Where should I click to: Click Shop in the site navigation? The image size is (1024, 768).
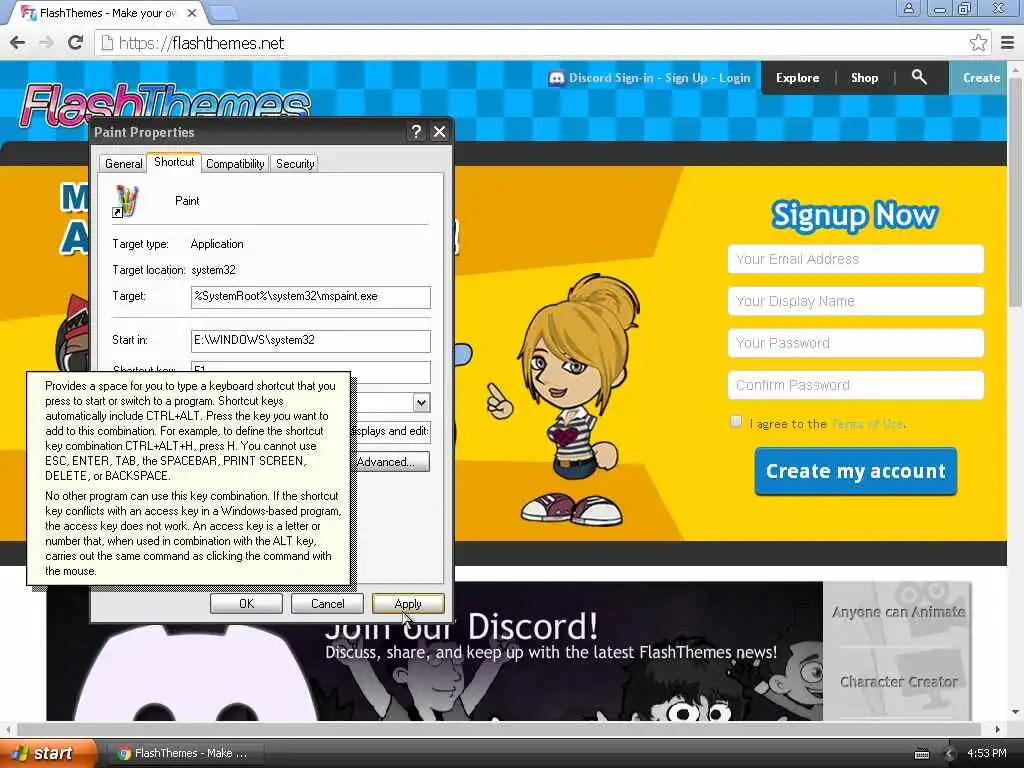tap(864, 78)
